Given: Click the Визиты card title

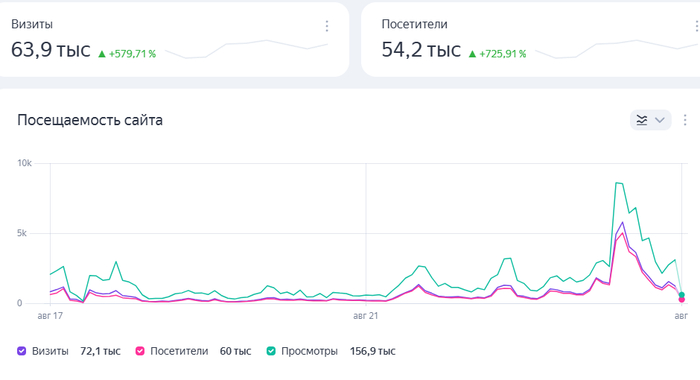Looking at the screenshot, I should click(32, 24).
